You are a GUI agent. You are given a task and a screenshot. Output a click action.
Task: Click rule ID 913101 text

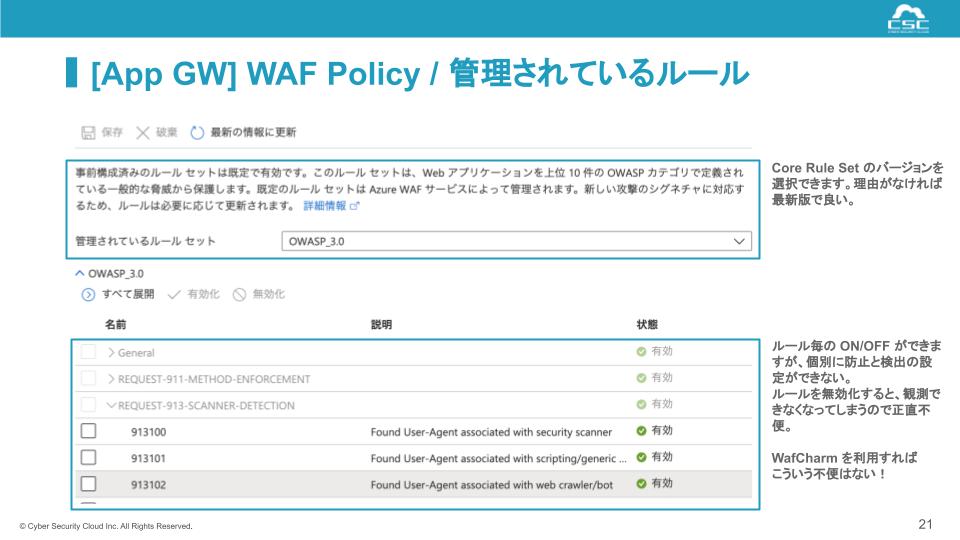pyautogui.click(x=149, y=459)
